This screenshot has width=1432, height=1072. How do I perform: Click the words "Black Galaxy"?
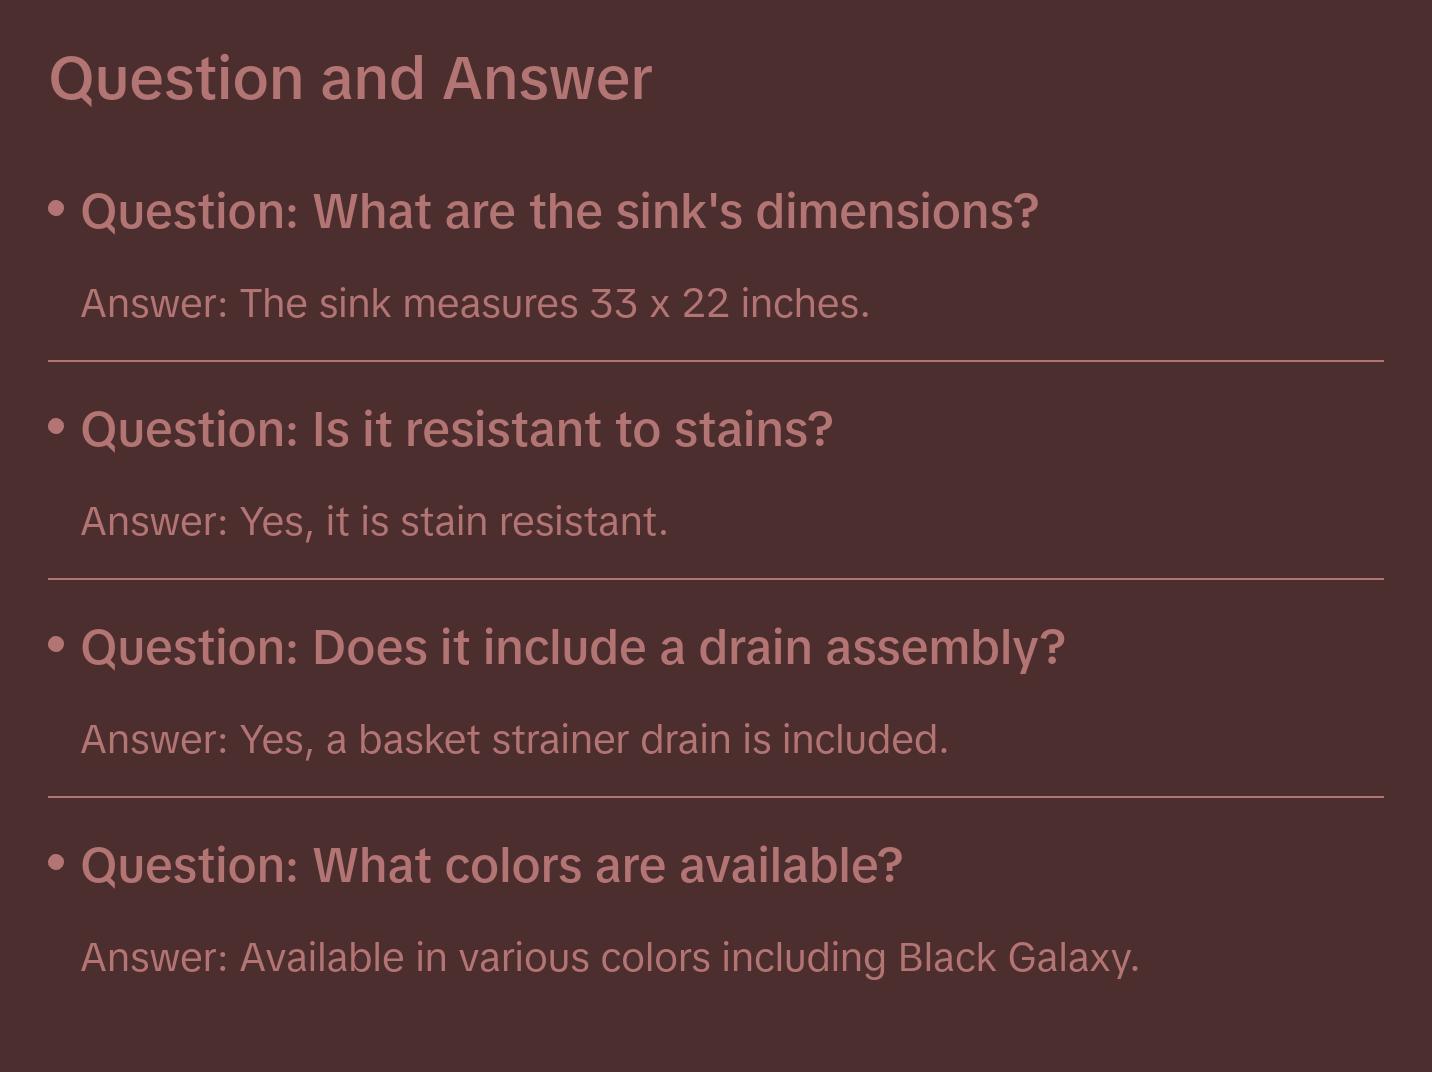pyautogui.click(x=1018, y=958)
